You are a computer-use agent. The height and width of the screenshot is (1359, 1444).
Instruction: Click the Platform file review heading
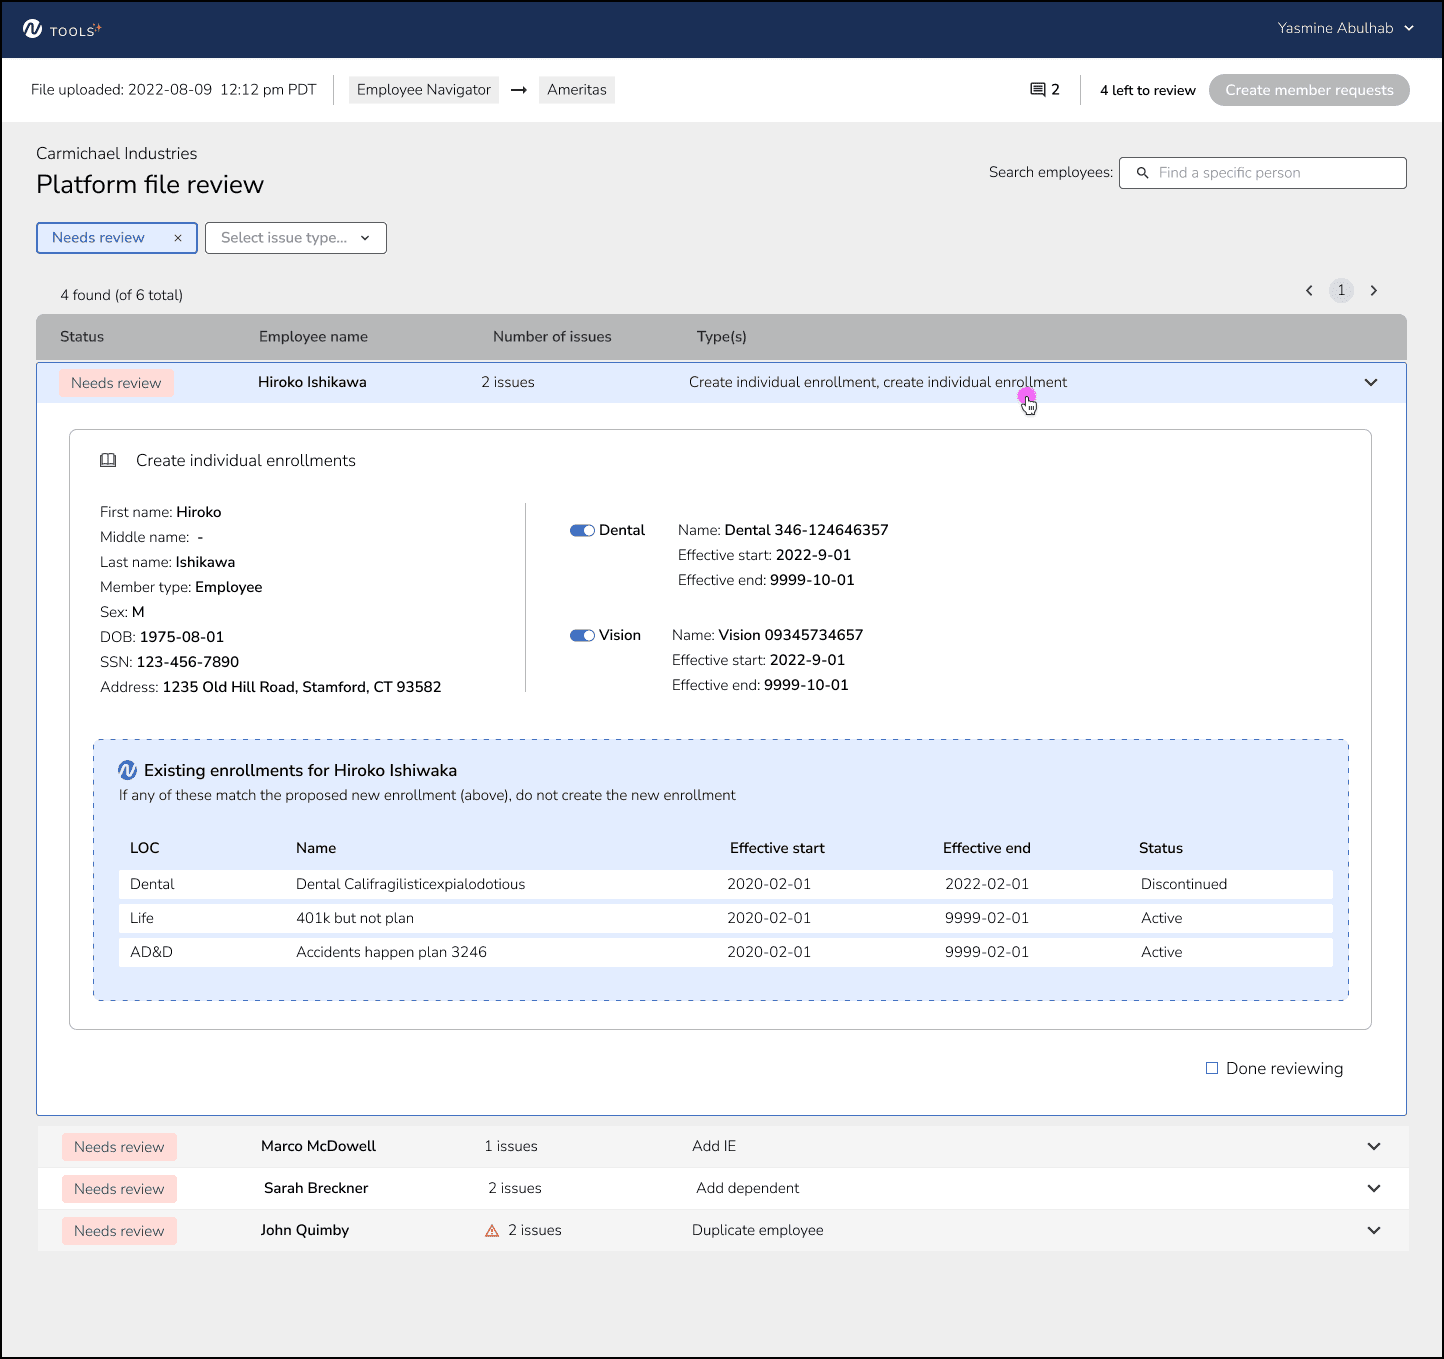[x=150, y=185]
